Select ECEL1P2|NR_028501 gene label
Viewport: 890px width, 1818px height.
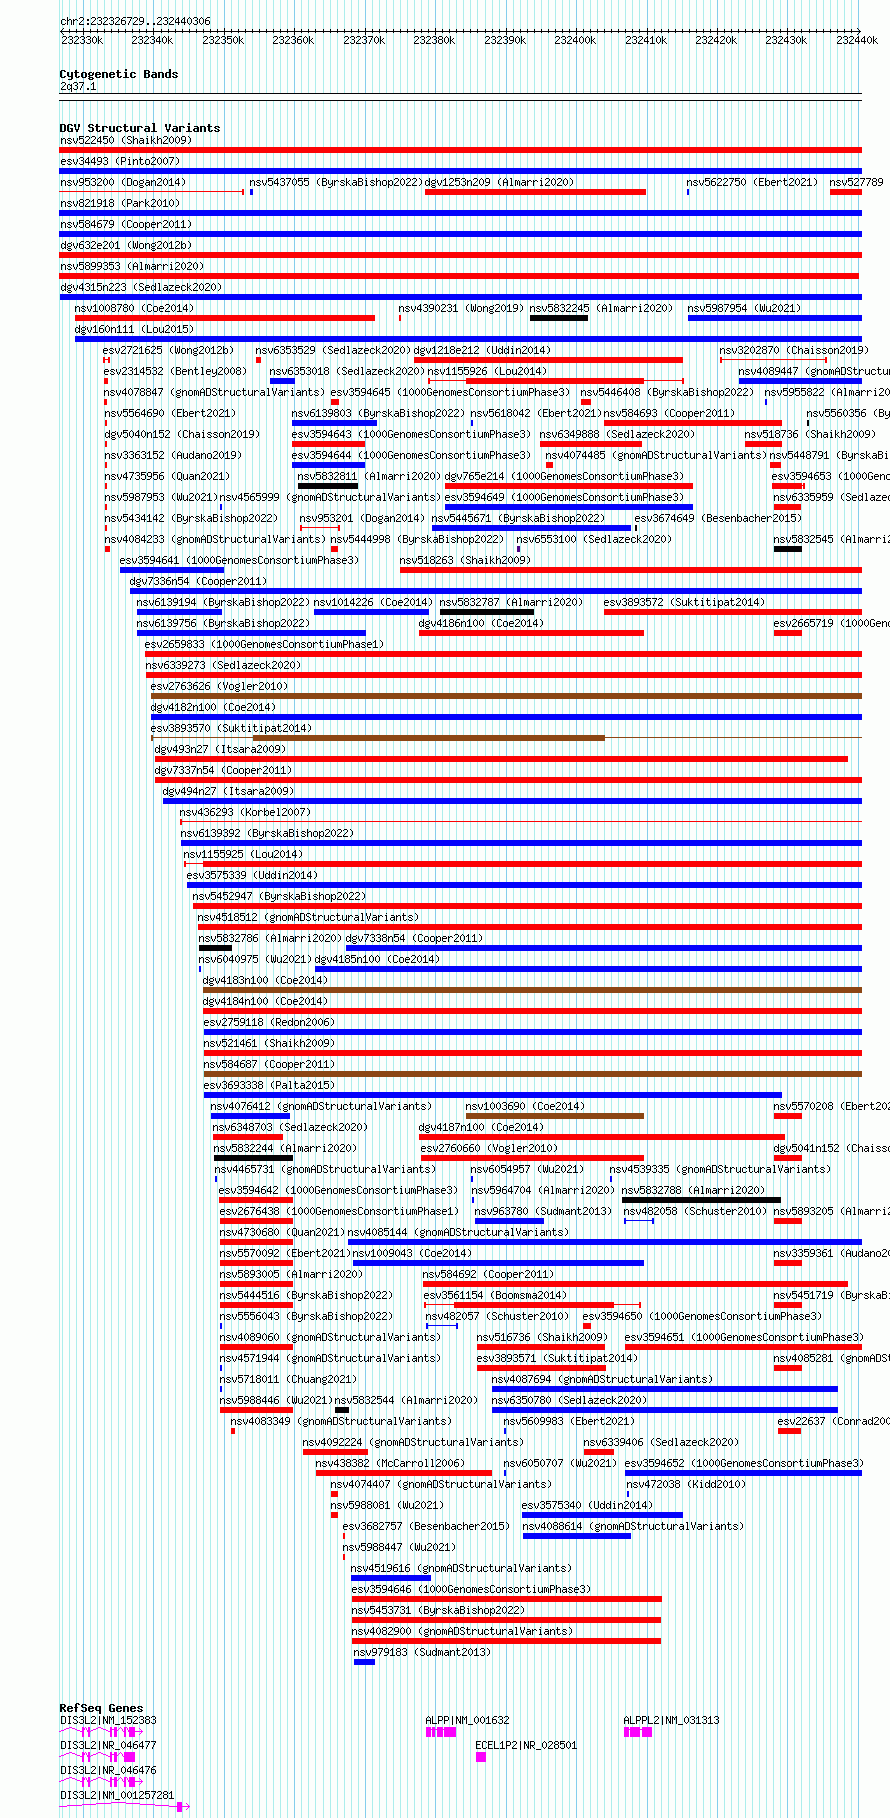click(526, 1745)
